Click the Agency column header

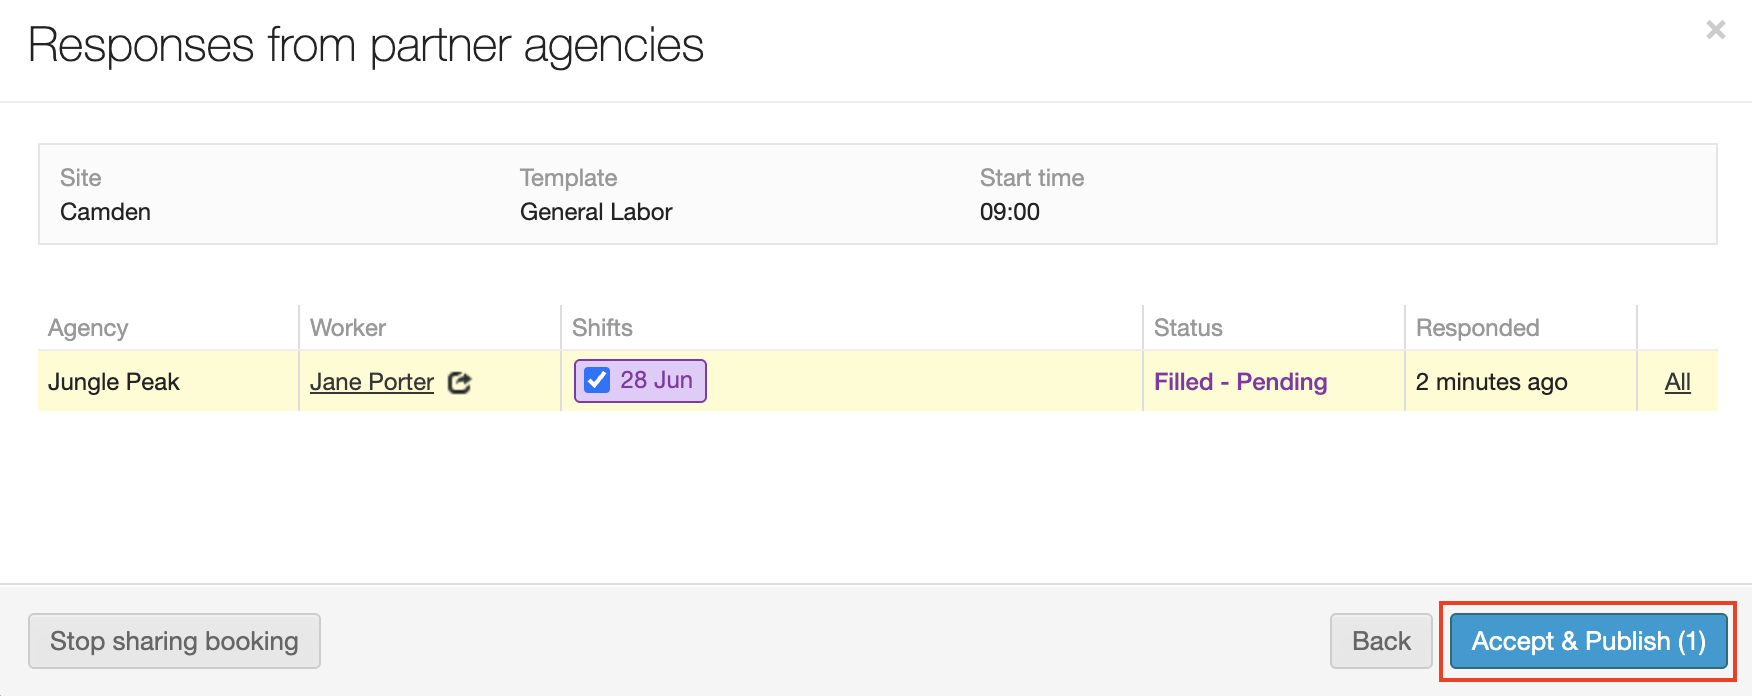[x=88, y=328]
